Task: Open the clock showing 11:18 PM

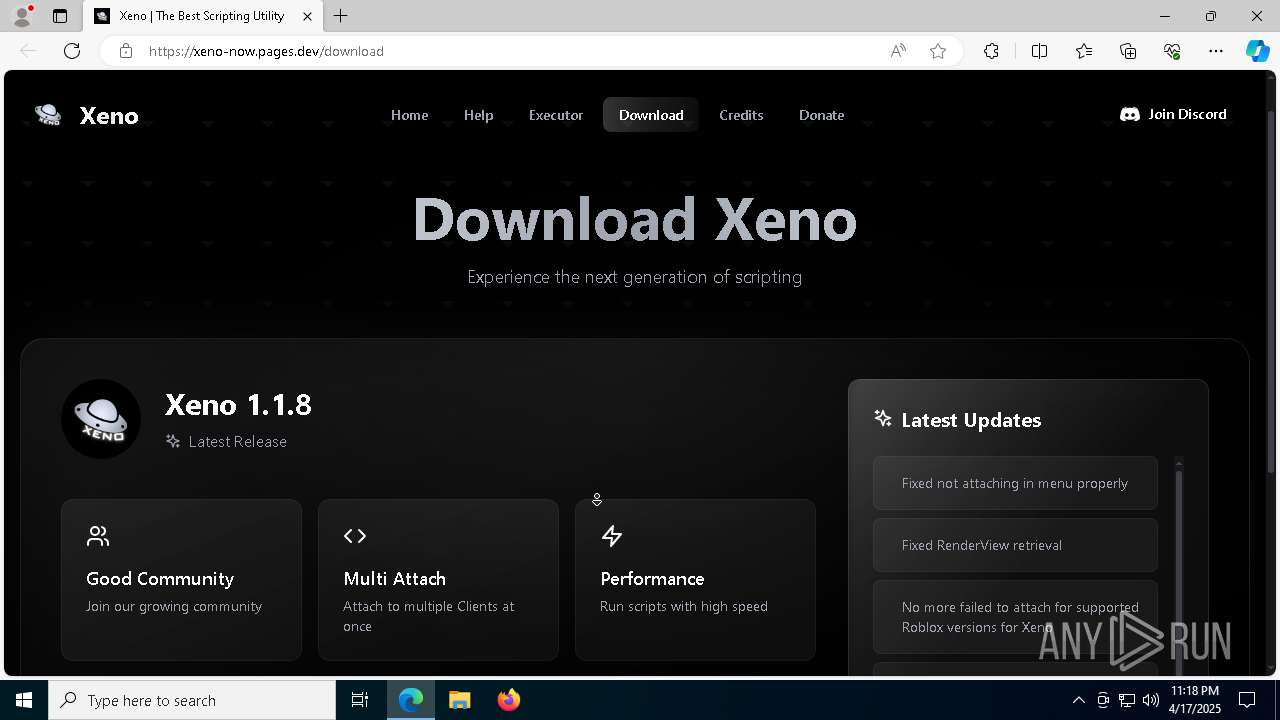Action: [x=1195, y=700]
